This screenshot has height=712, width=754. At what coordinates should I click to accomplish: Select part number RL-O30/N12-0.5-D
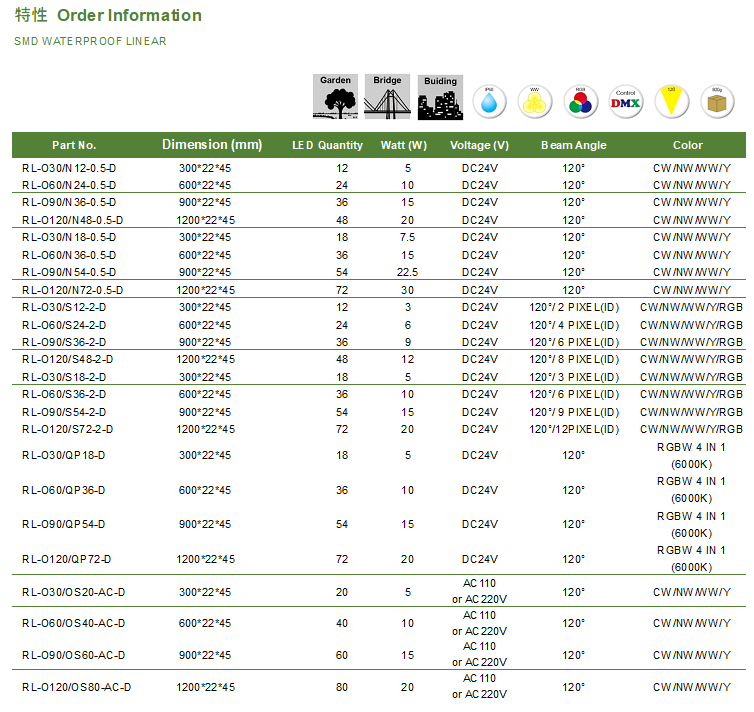(x=68, y=168)
